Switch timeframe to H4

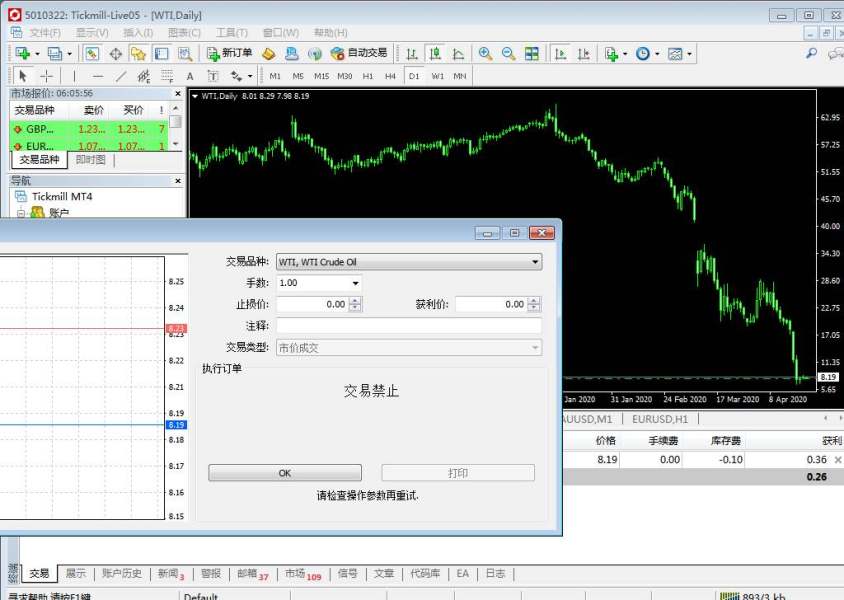(390, 76)
